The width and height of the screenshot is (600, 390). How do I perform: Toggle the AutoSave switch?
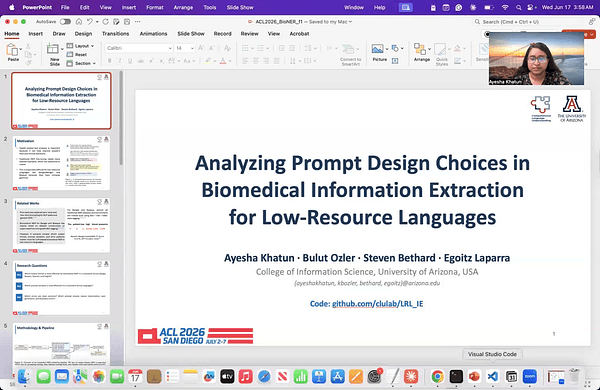pos(65,22)
